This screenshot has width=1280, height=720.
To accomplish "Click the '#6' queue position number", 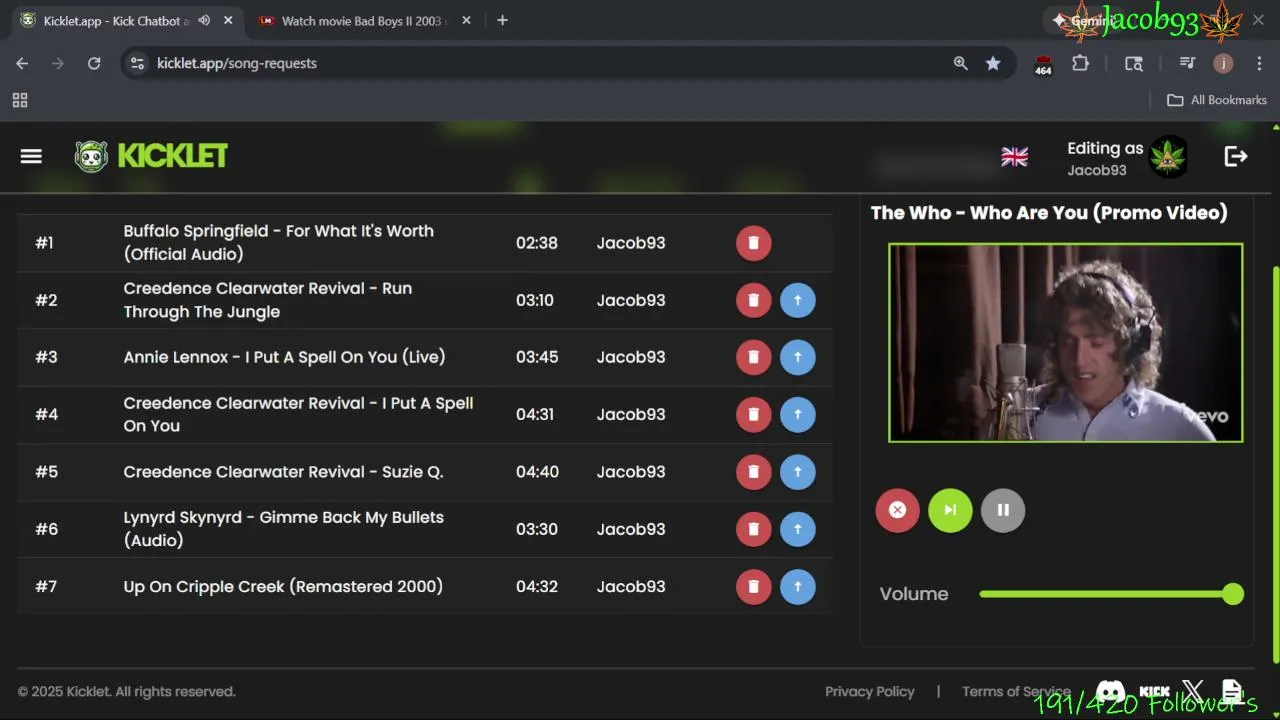I will click(x=47, y=529).
